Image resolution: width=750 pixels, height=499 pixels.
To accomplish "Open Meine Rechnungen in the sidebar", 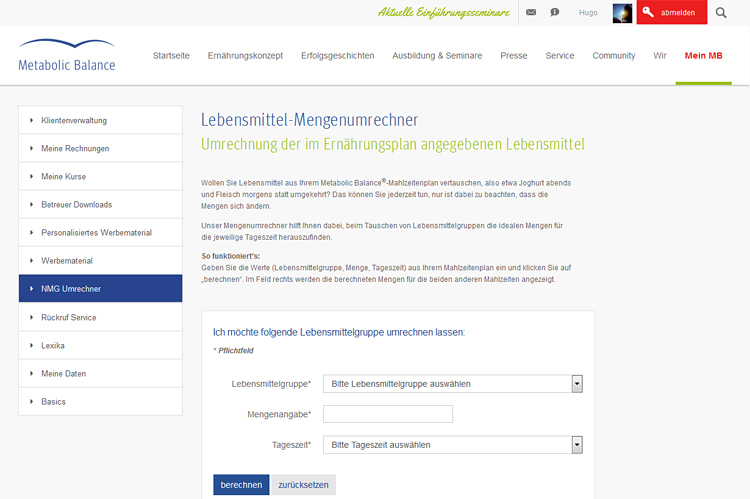I will pyautogui.click(x=100, y=148).
